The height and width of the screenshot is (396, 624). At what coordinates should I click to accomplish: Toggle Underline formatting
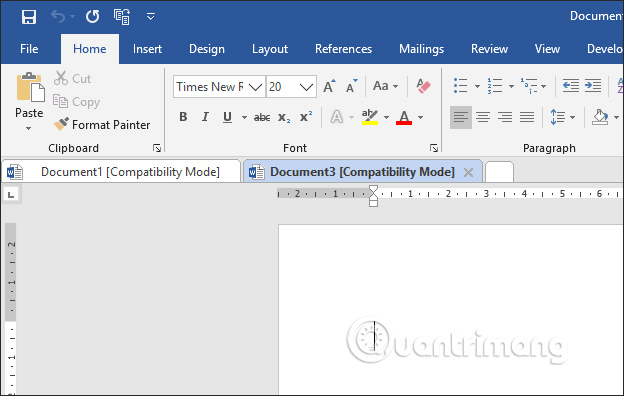[227, 117]
